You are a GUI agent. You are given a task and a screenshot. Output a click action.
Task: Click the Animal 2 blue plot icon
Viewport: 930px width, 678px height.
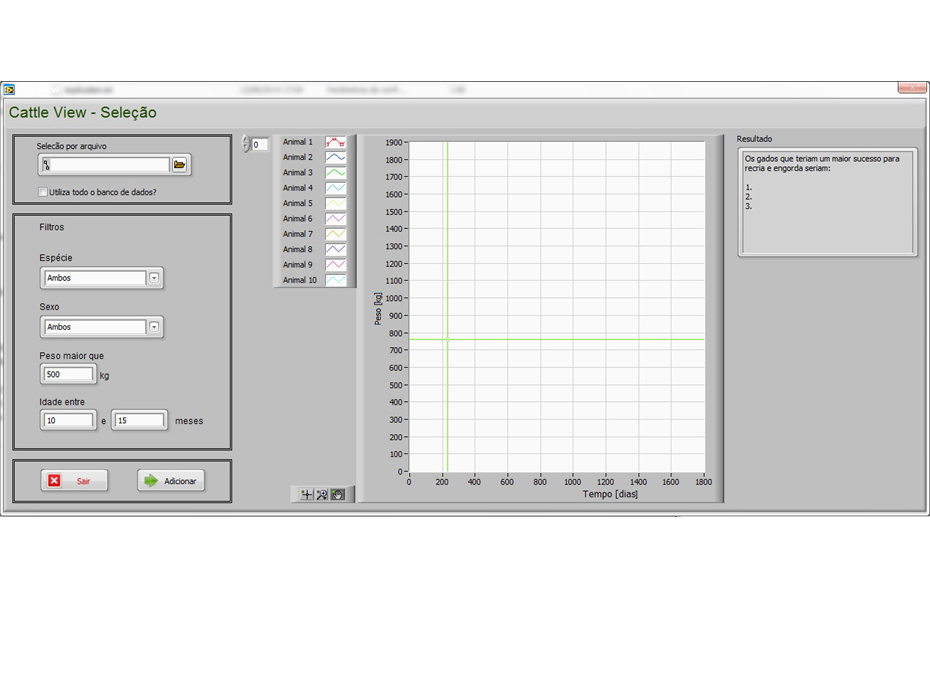[335, 158]
